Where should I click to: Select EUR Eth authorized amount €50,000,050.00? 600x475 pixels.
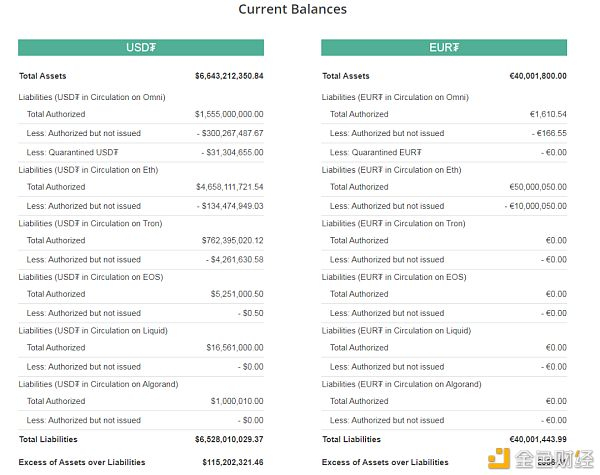tap(538, 187)
